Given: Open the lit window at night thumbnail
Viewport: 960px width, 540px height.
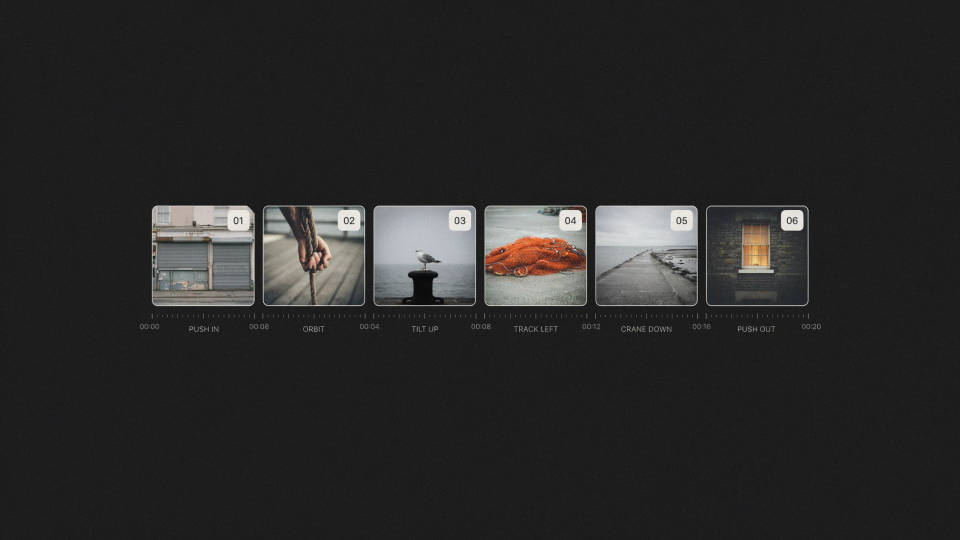Looking at the screenshot, I should point(757,255).
